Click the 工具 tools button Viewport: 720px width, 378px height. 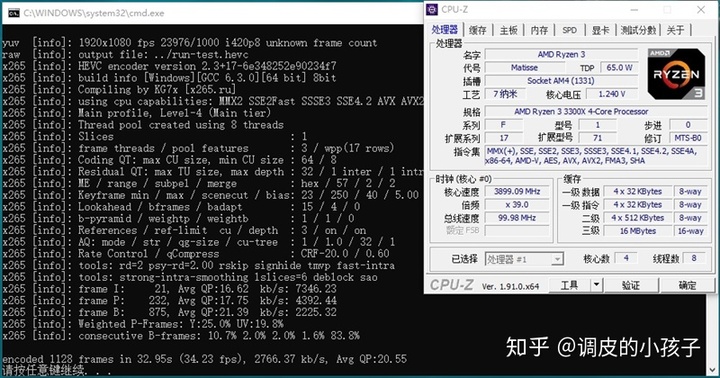coord(569,285)
